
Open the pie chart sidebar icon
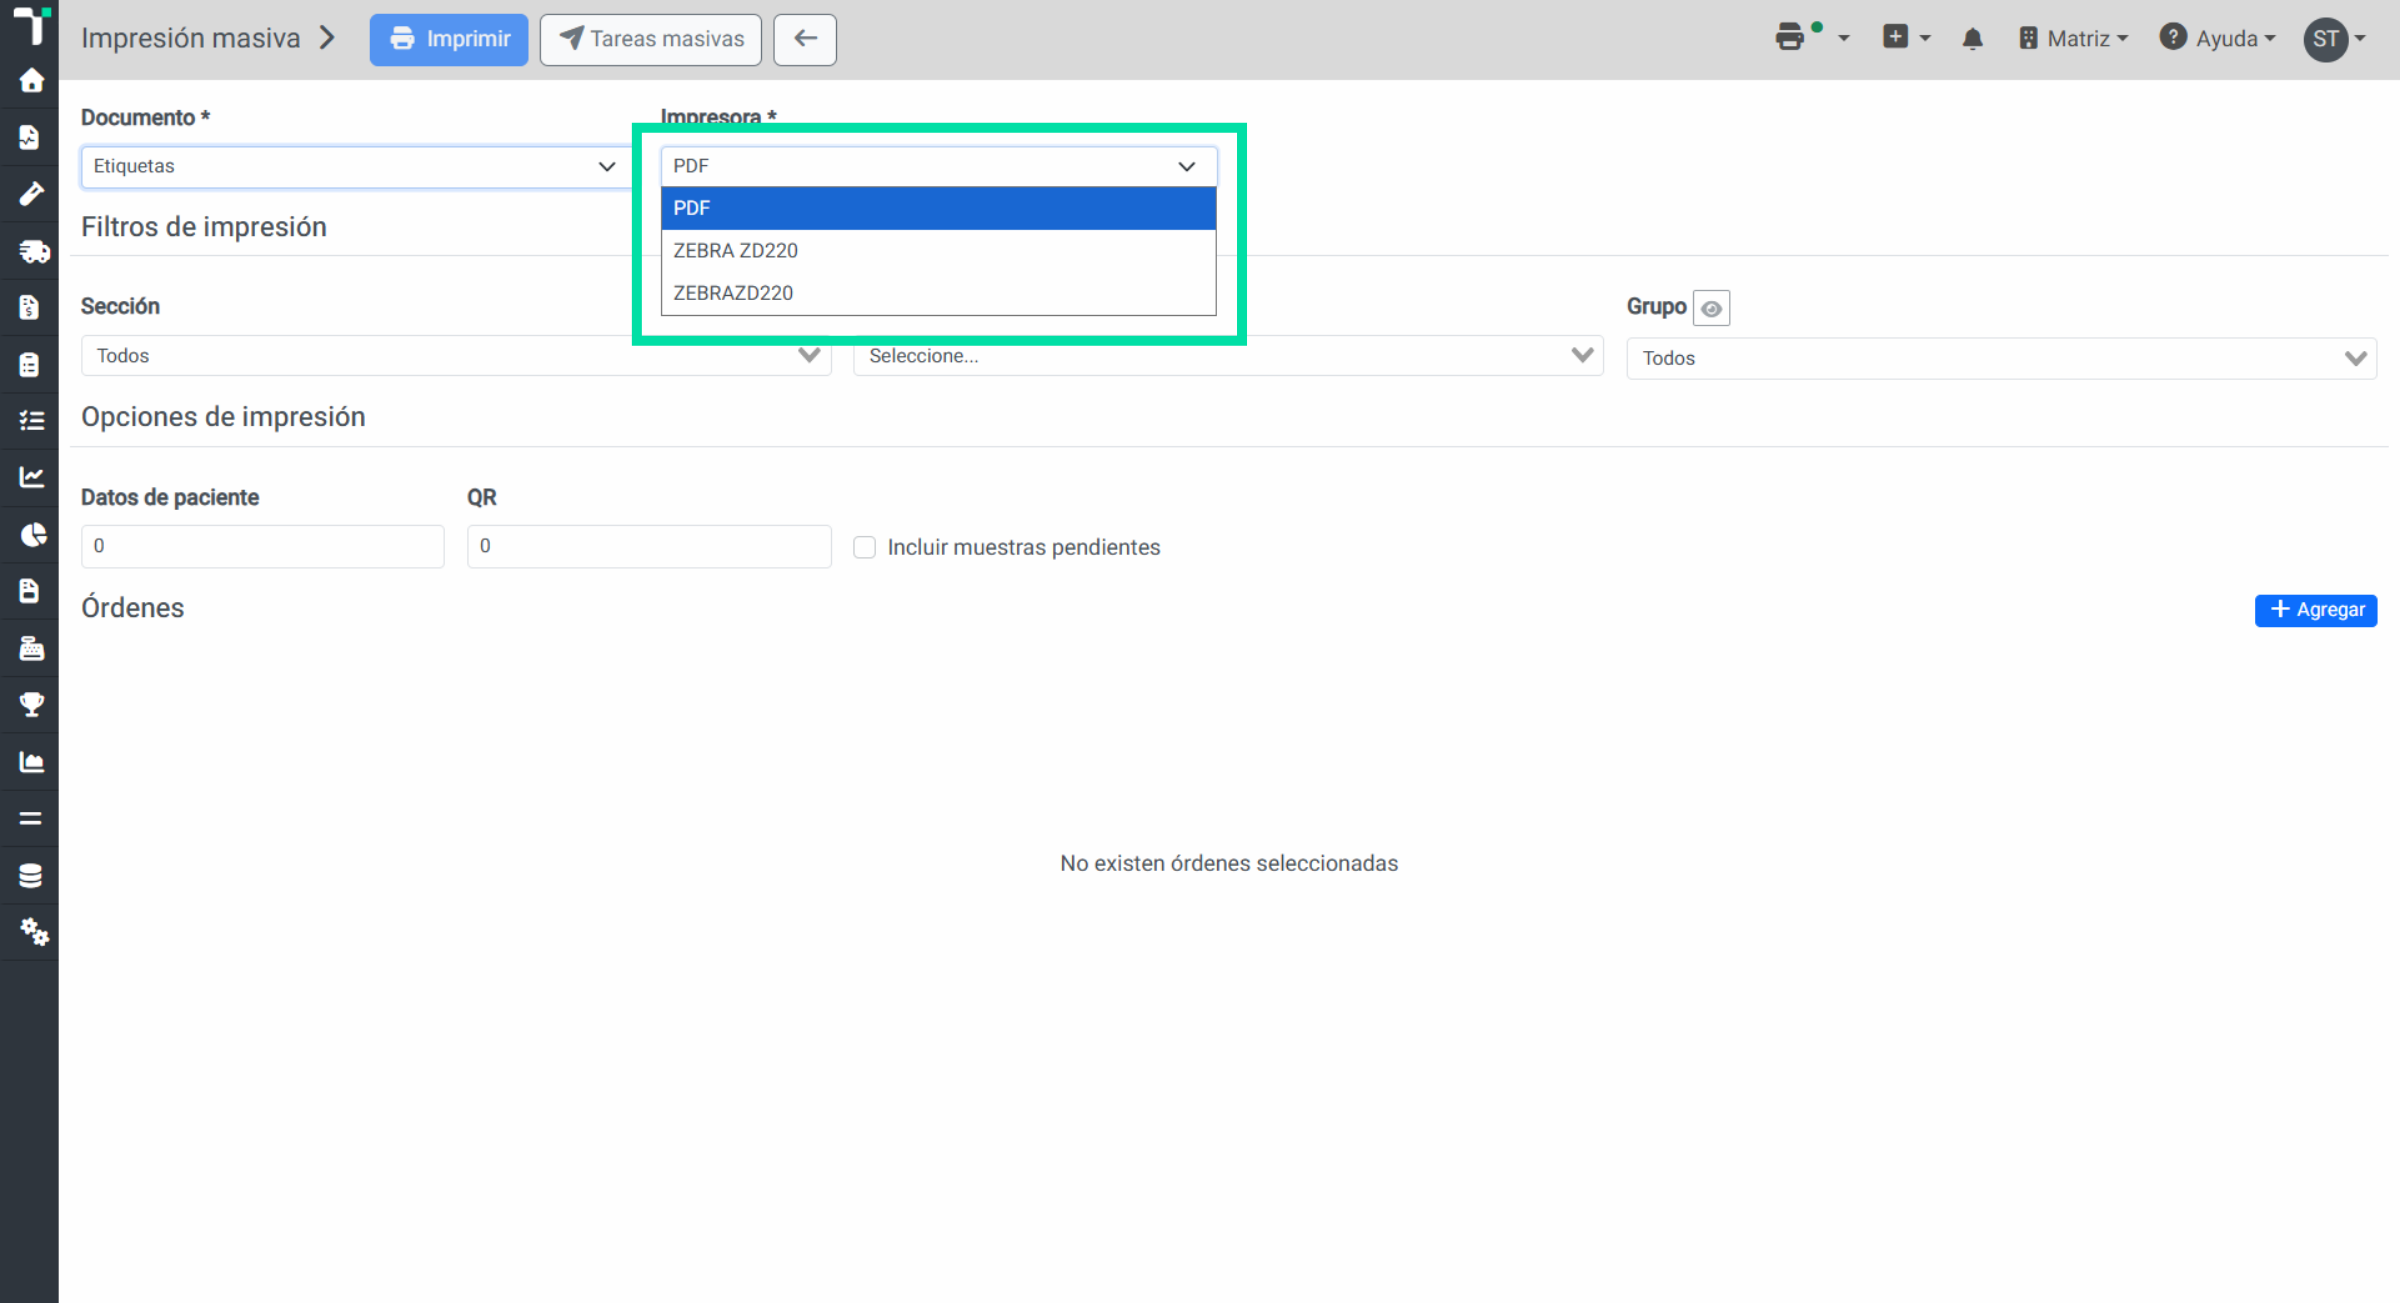pos(32,534)
